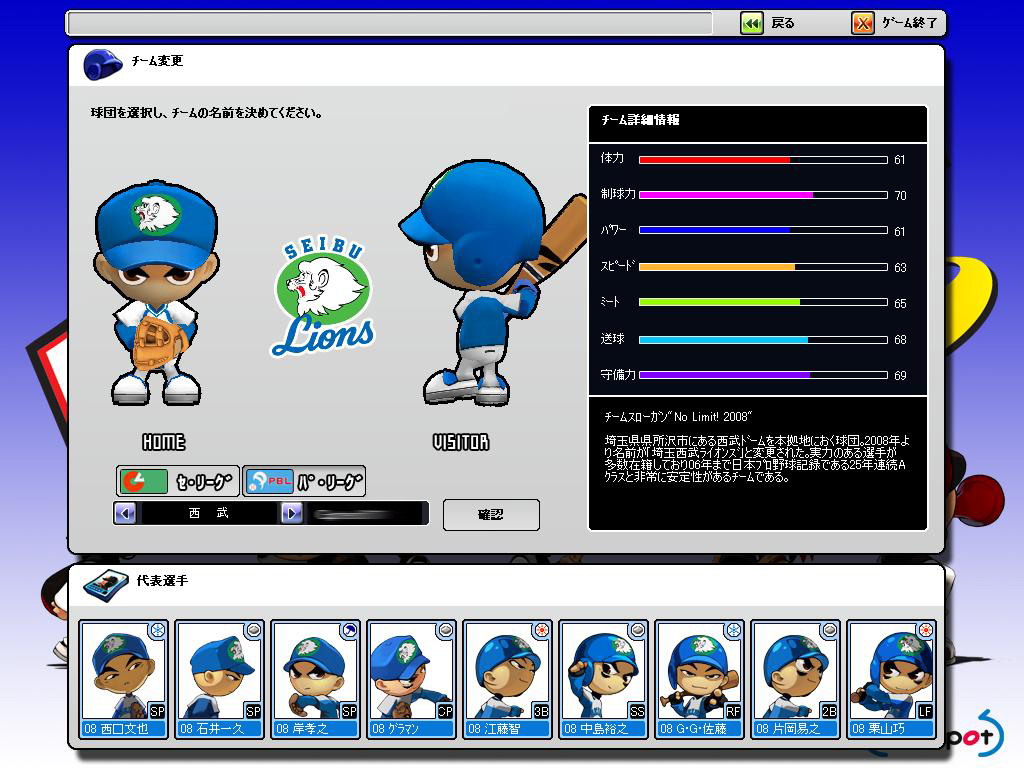This screenshot has width=1024, height=768.
Task: Select the next team with the right arrow
Action: 292,513
